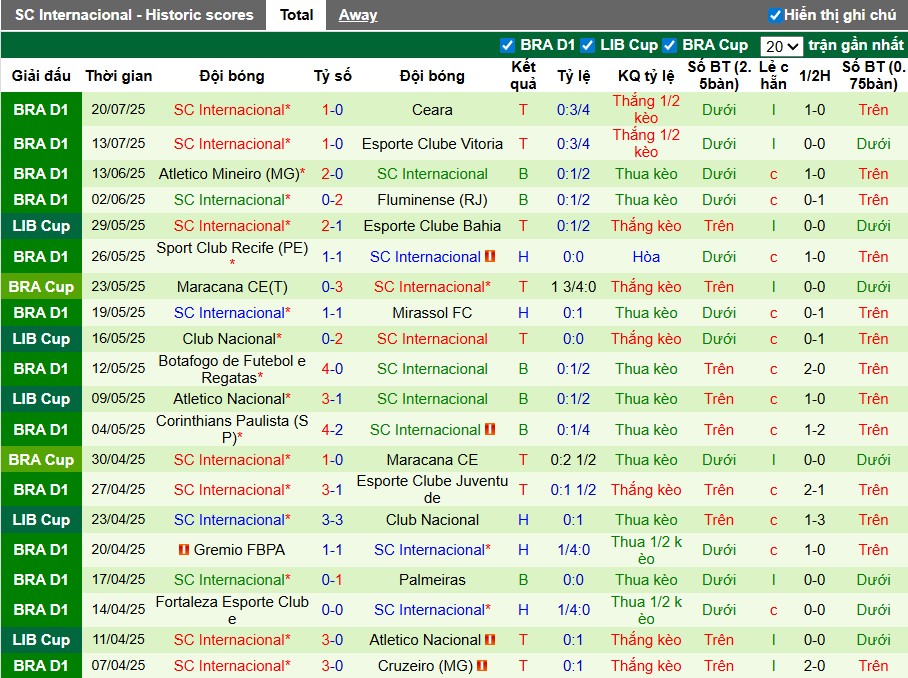Click the LIB Cup label on 16/05/25
The width and height of the screenshot is (908, 678).
(41, 339)
